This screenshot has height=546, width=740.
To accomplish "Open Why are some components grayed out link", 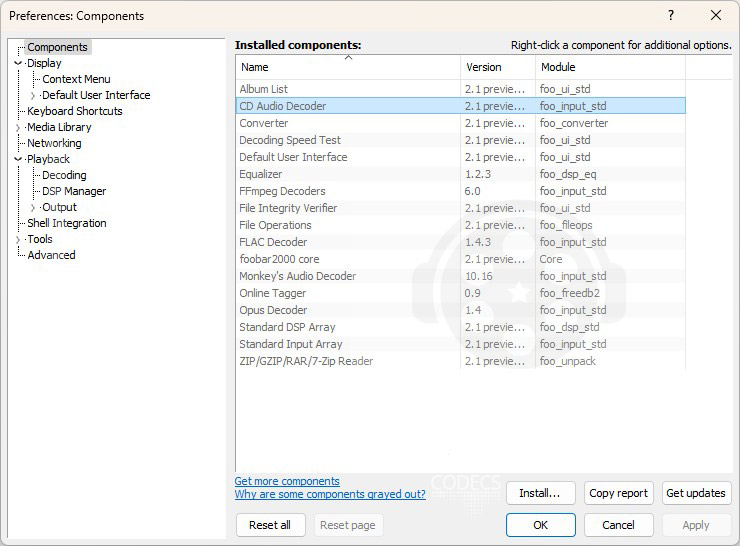I will pos(330,494).
